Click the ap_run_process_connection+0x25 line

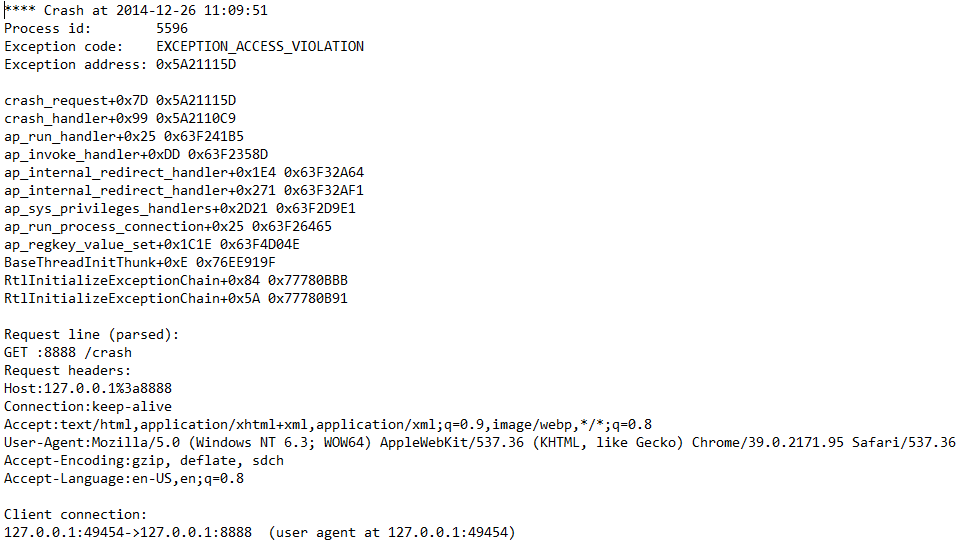tap(168, 227)
